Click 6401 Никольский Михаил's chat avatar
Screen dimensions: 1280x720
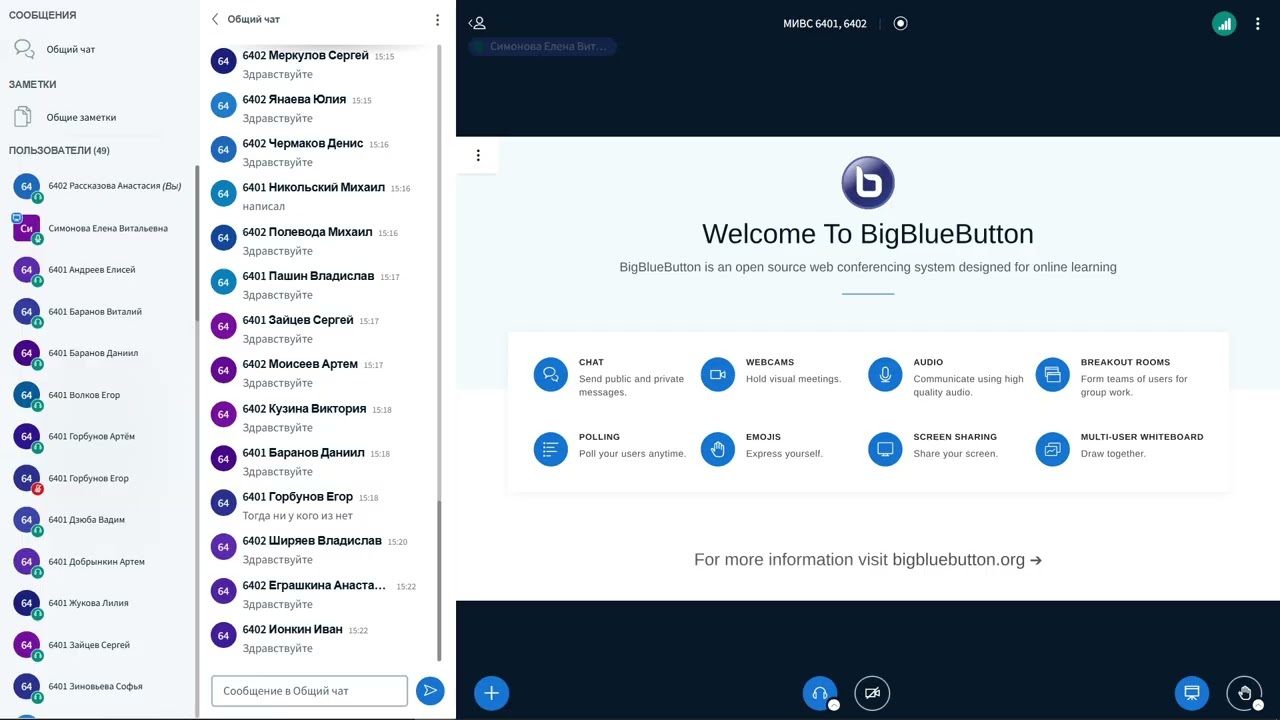pos(223,194)
